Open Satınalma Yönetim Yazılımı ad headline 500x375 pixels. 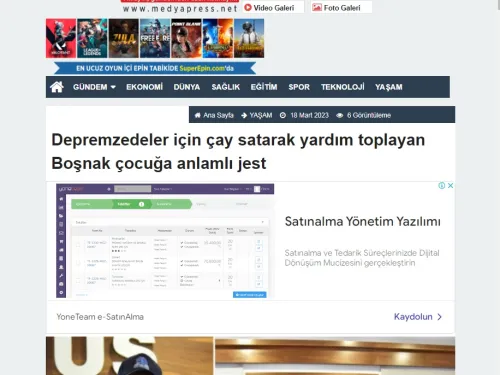click(x=363, y=222)
